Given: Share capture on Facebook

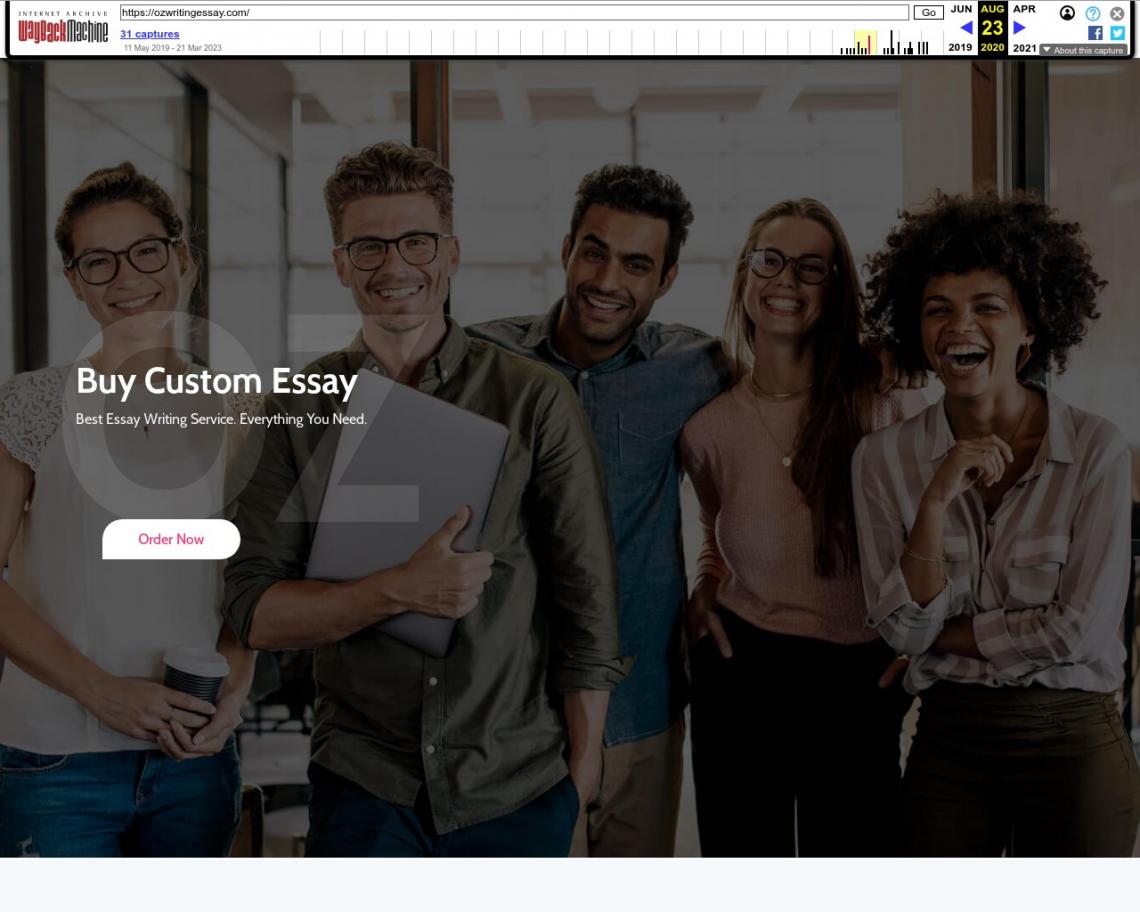Looking at the screenshot, I should pos(1095,33).
